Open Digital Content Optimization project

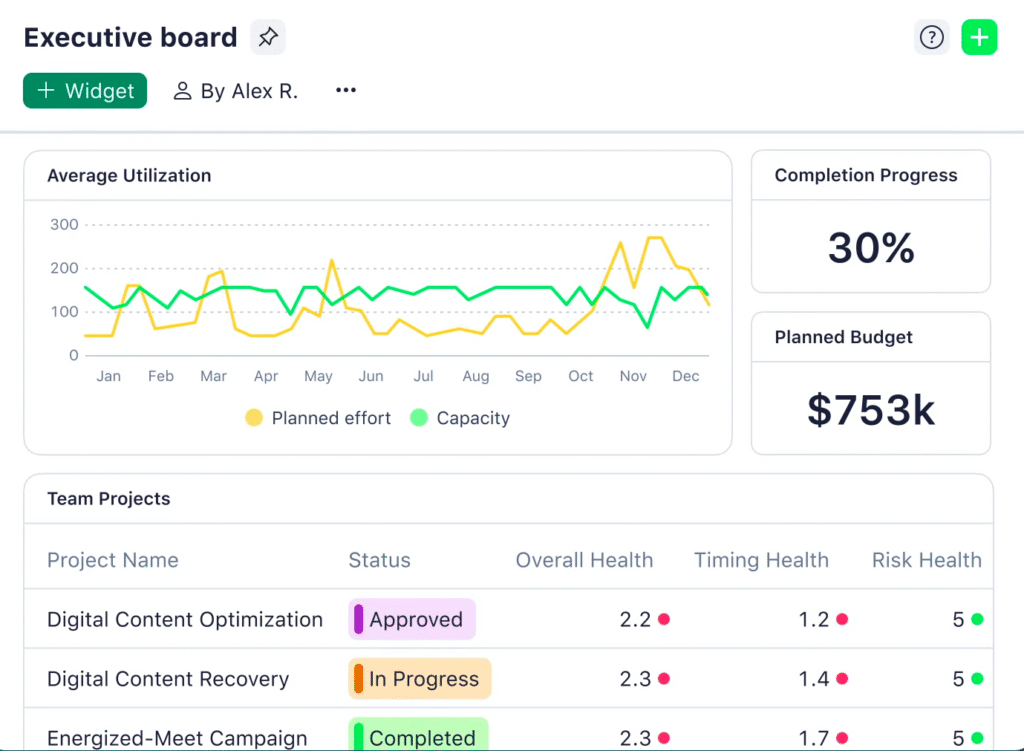tap(185, 620)
